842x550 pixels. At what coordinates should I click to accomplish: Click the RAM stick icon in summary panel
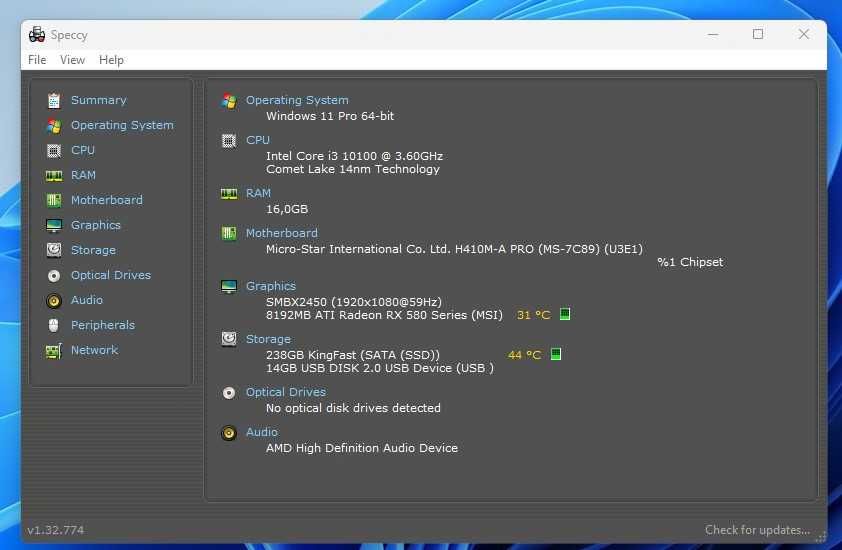pos(229,194)
